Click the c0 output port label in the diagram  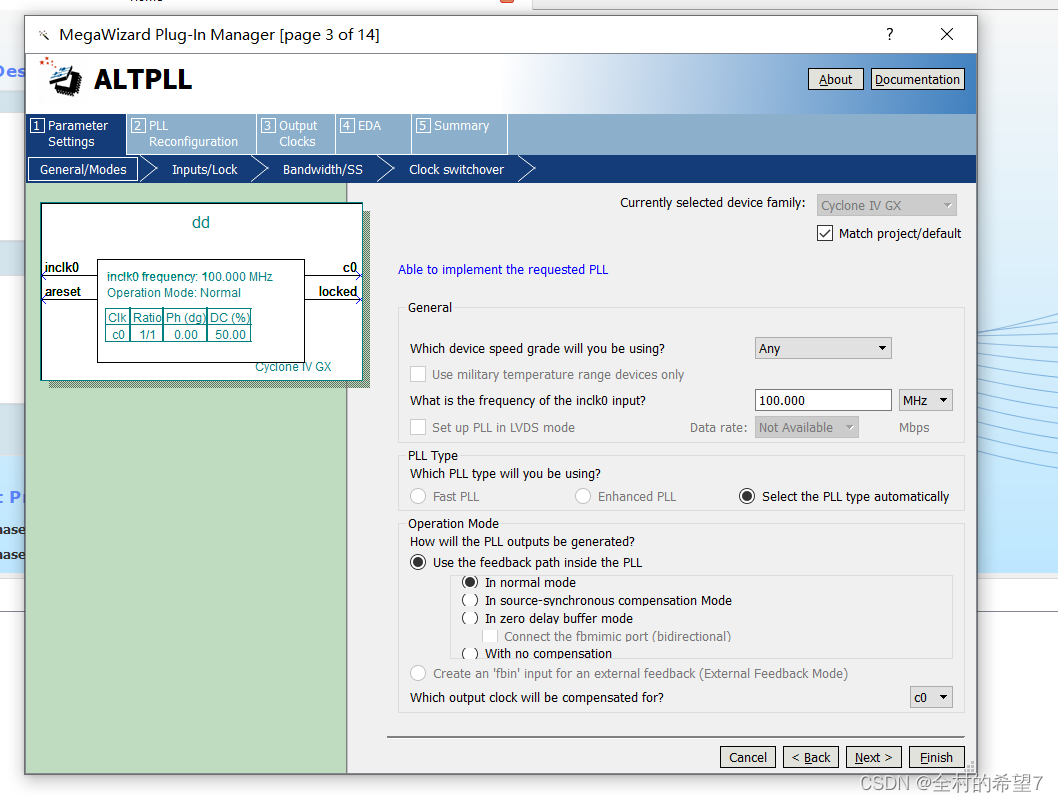tap(350, 267)
